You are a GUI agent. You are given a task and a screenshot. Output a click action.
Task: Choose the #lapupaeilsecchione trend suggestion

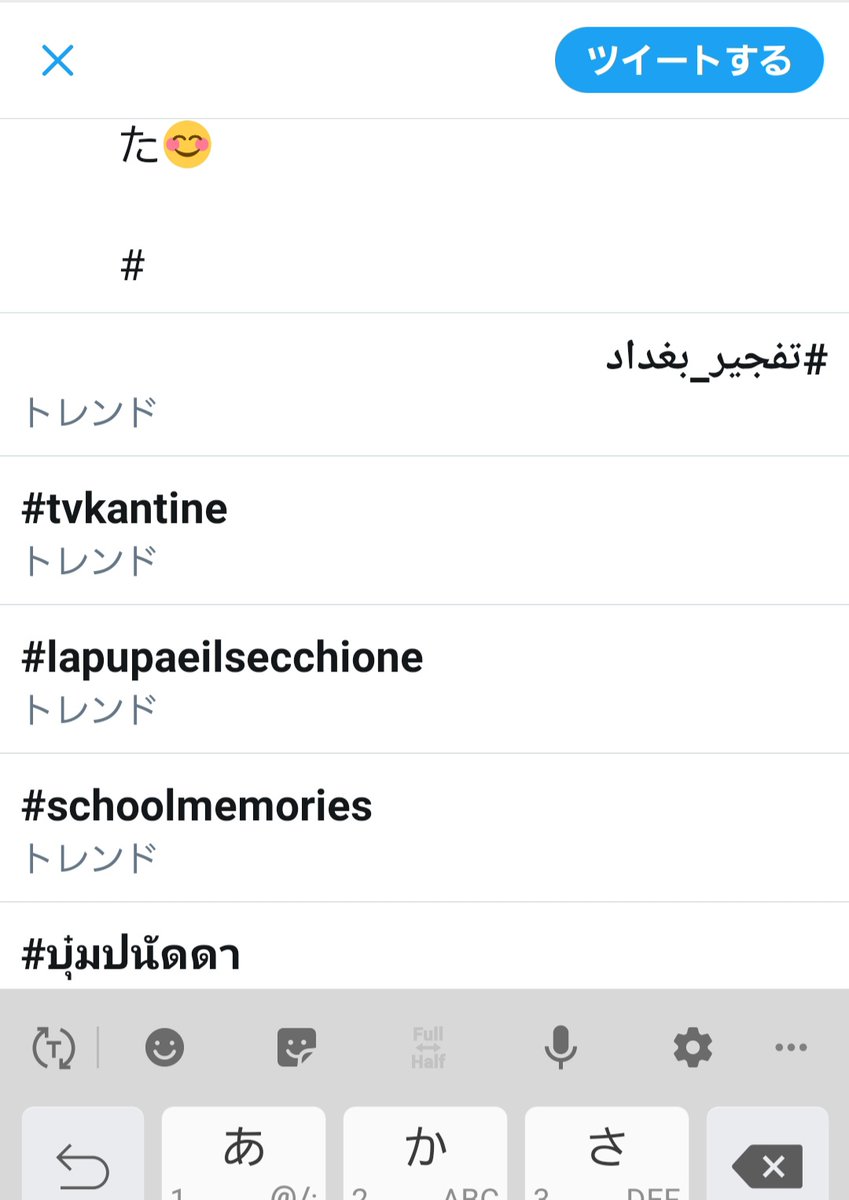[424, 679]
